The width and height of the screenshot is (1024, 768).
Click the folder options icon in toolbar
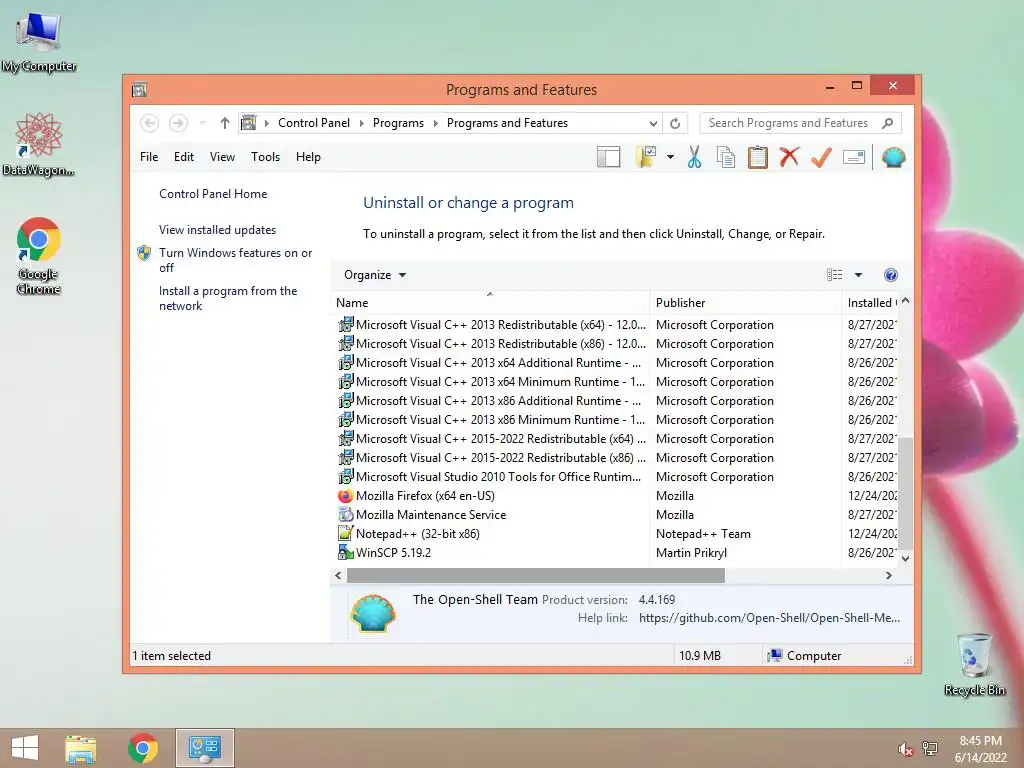pyautogui.click(x=646, y=157)
